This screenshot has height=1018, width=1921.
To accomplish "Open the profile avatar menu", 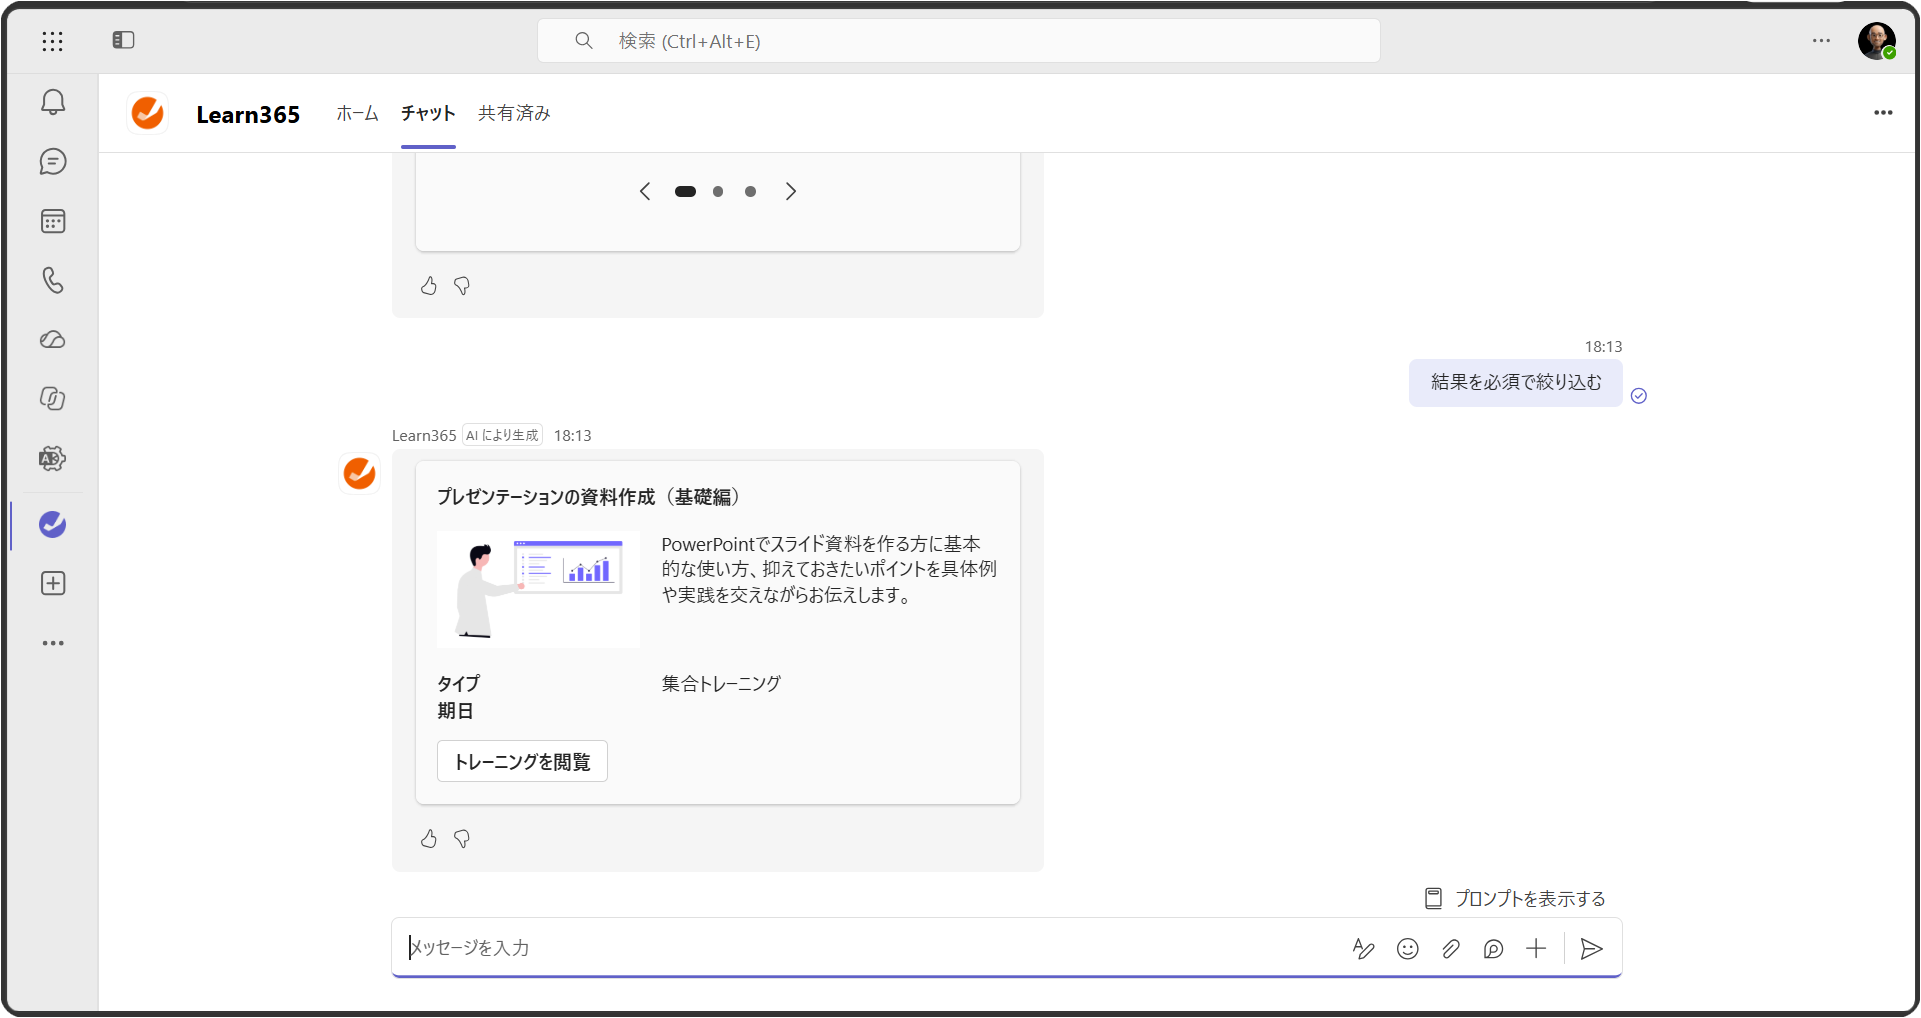I will pyautogui.click(x=1877, y=41).
